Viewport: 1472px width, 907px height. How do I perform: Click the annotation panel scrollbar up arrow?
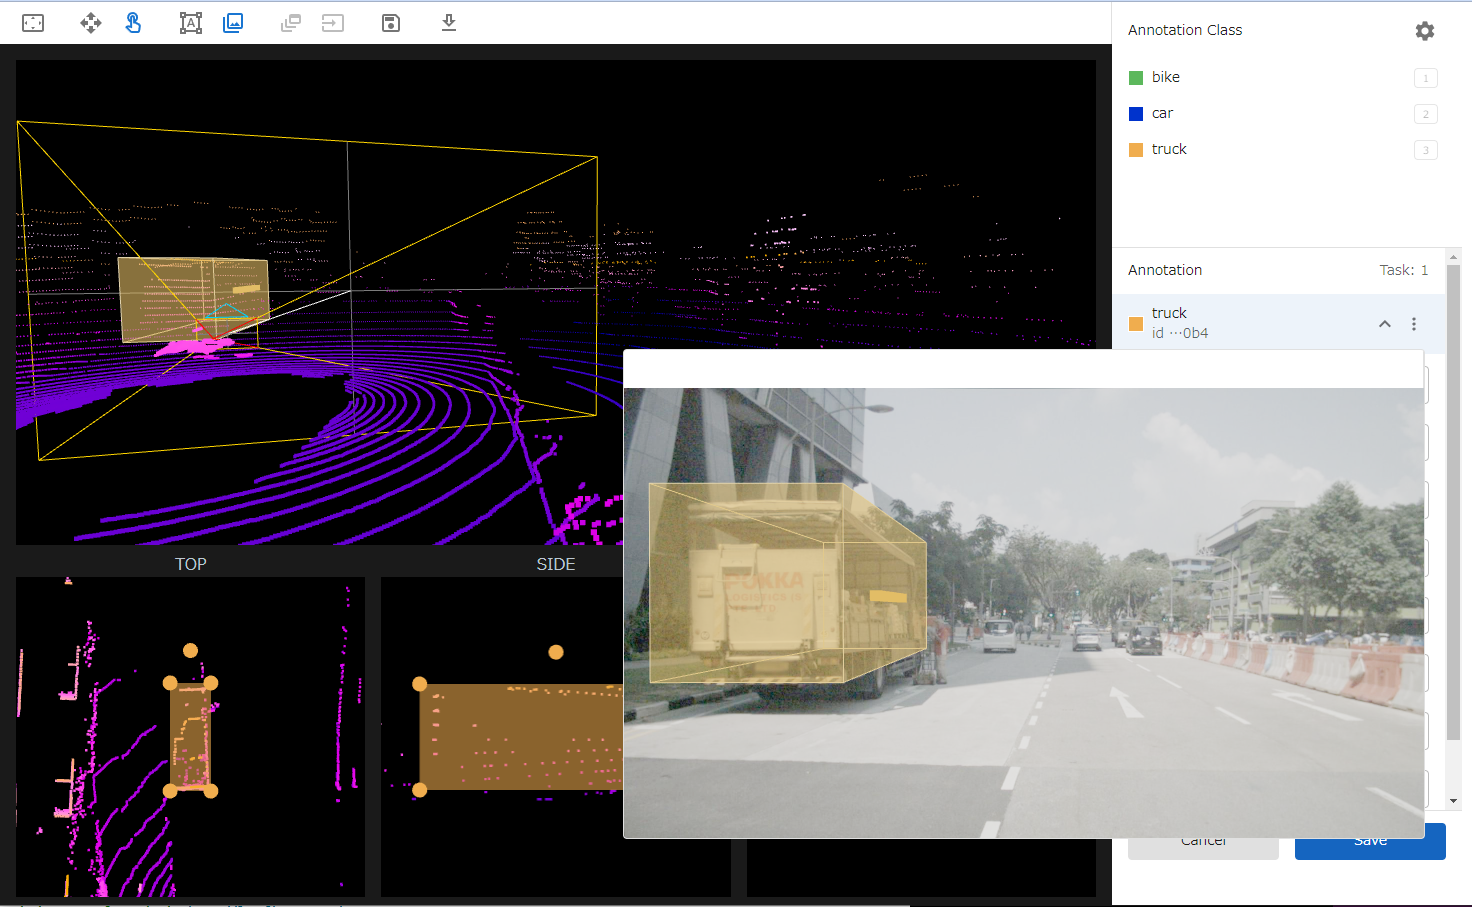point(1453,256)
